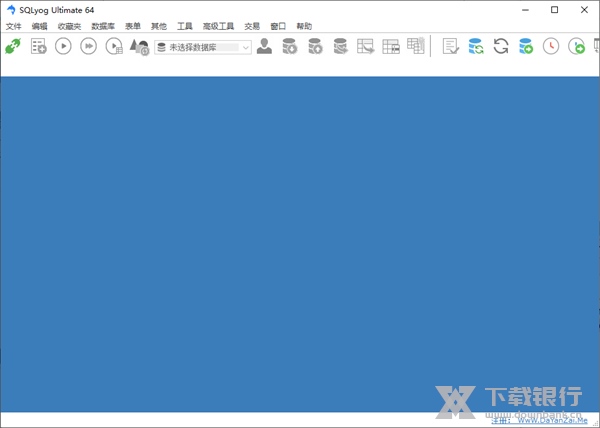The width and height of the screenshot is (600, 428).
Task: Click the blue database icon with green arrow
Action: pos(526,46)
